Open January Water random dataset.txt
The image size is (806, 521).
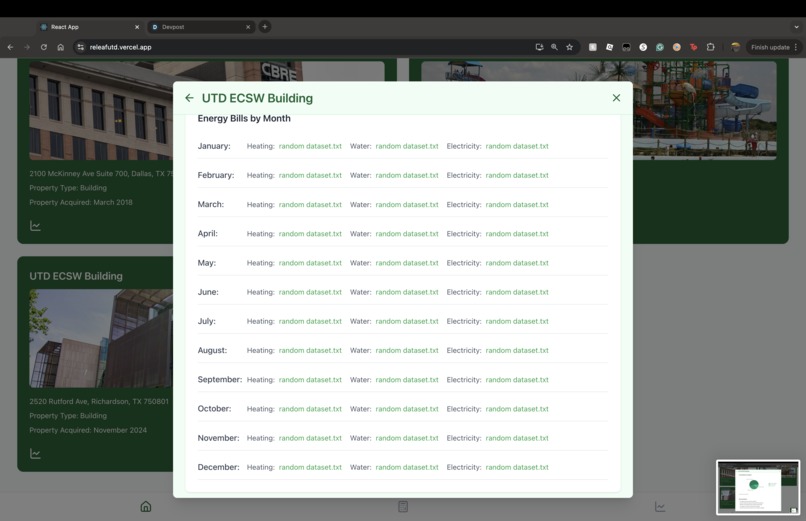pos(407,146)
